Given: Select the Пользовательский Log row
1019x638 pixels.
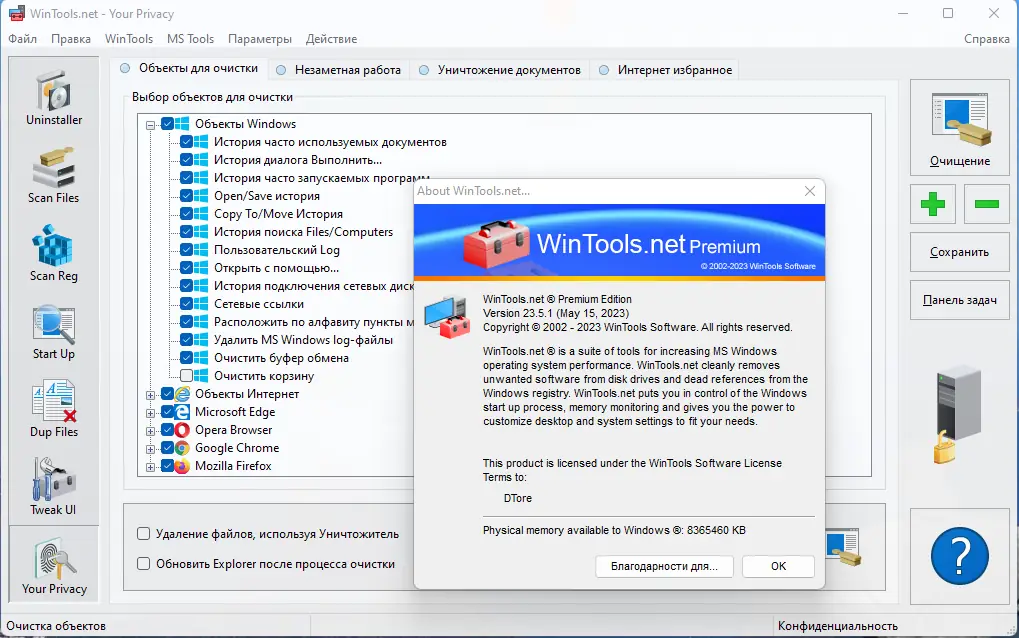Looking at the screenshot, I should click(x=277, y=249).
